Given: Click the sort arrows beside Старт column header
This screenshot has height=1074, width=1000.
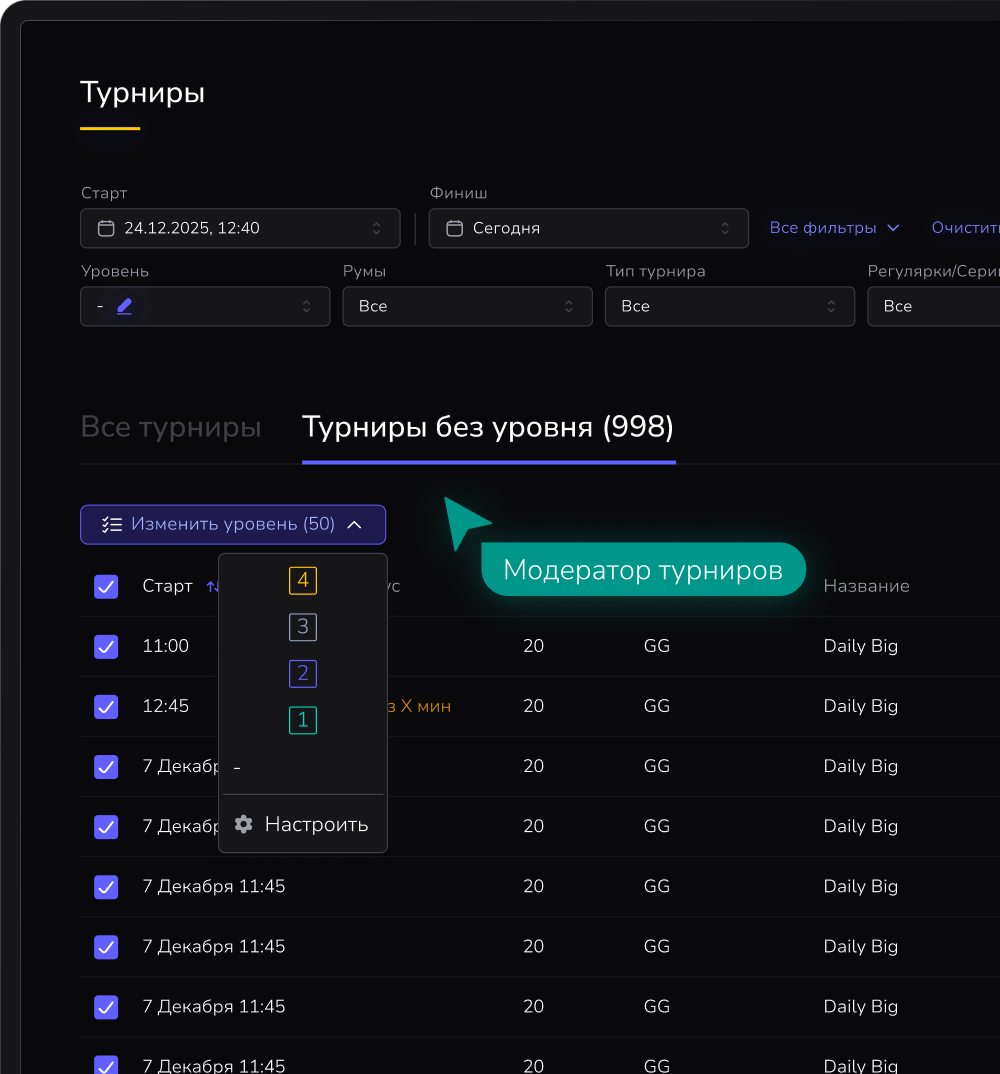Looking at the screenshot, I should (213, 586).
